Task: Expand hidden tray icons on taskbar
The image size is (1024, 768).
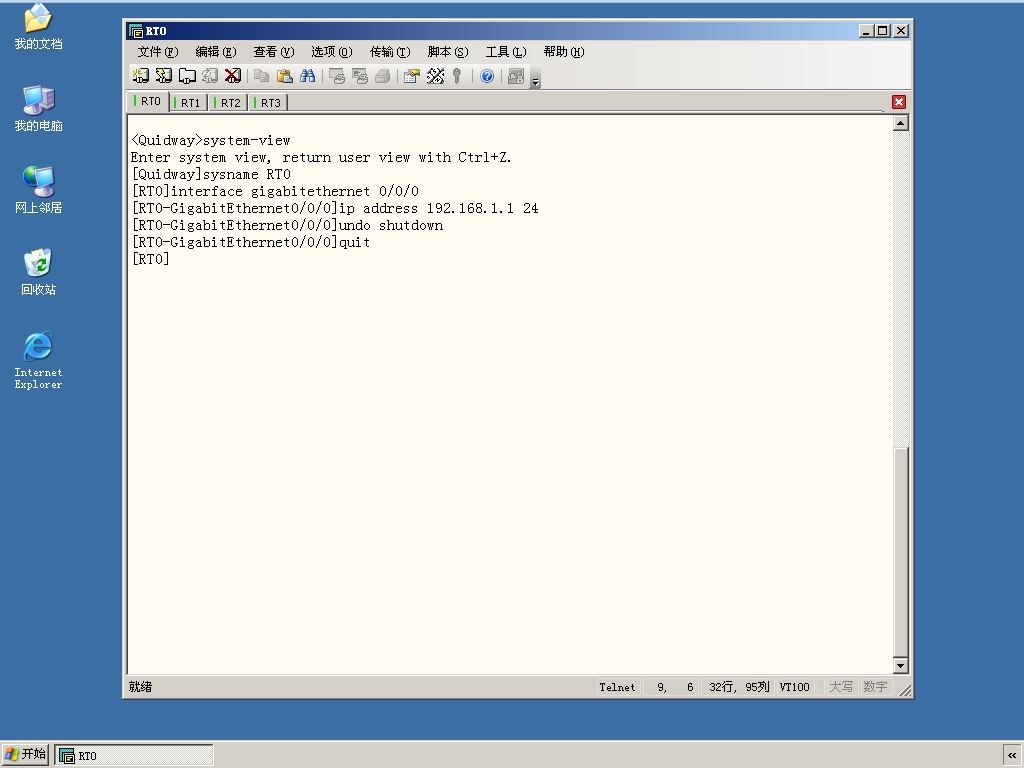Action: click(x=1012, y=755)
